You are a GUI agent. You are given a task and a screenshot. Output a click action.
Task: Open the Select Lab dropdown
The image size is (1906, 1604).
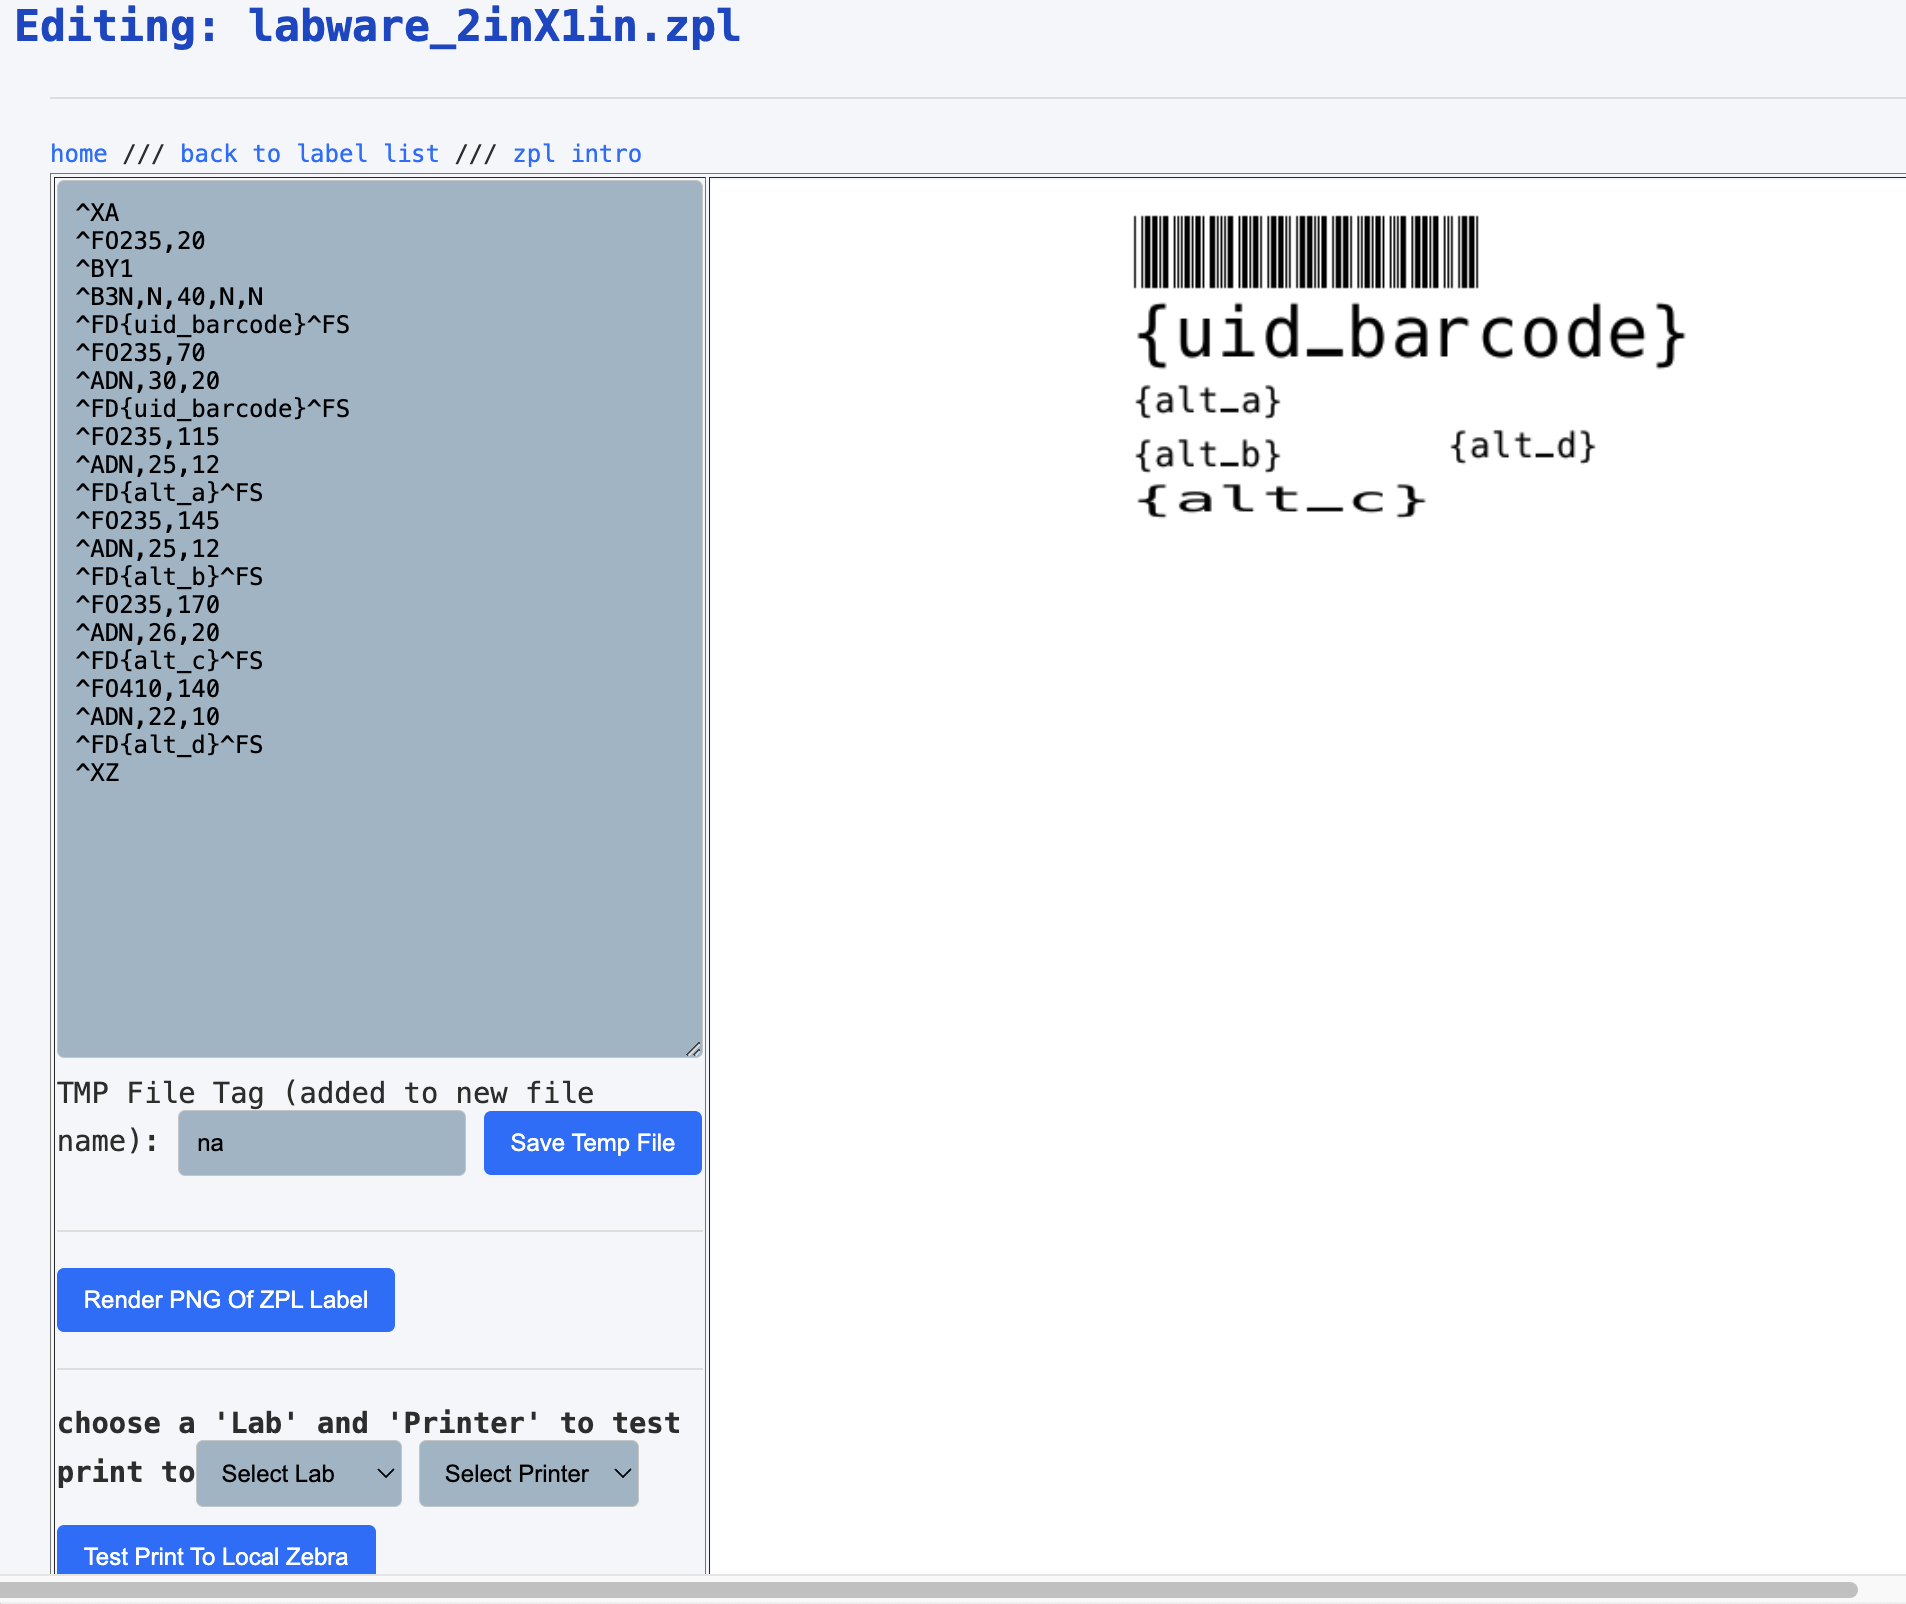[298, 1473]
